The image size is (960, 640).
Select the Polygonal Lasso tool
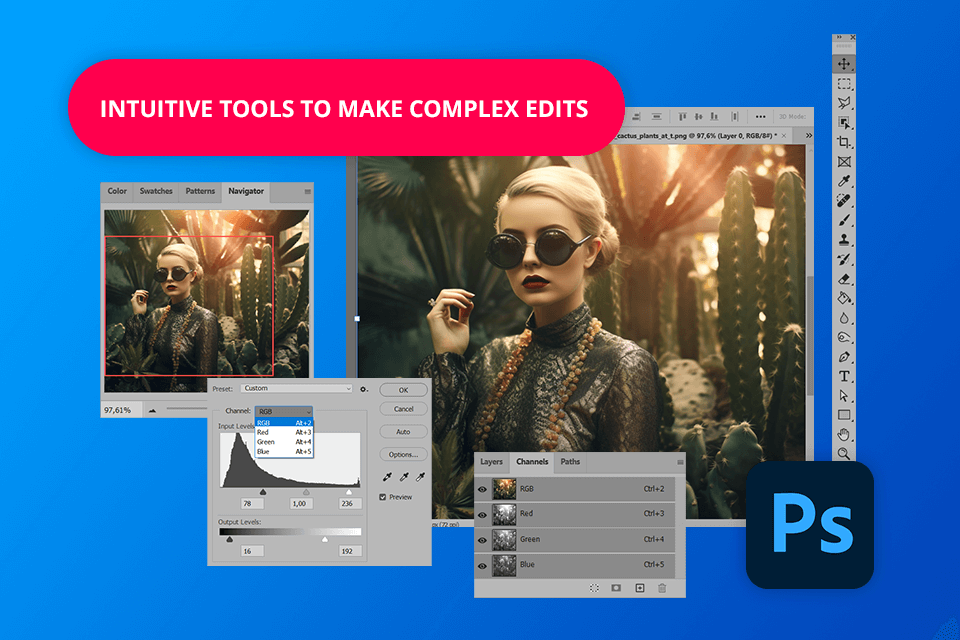click(844, 103)
